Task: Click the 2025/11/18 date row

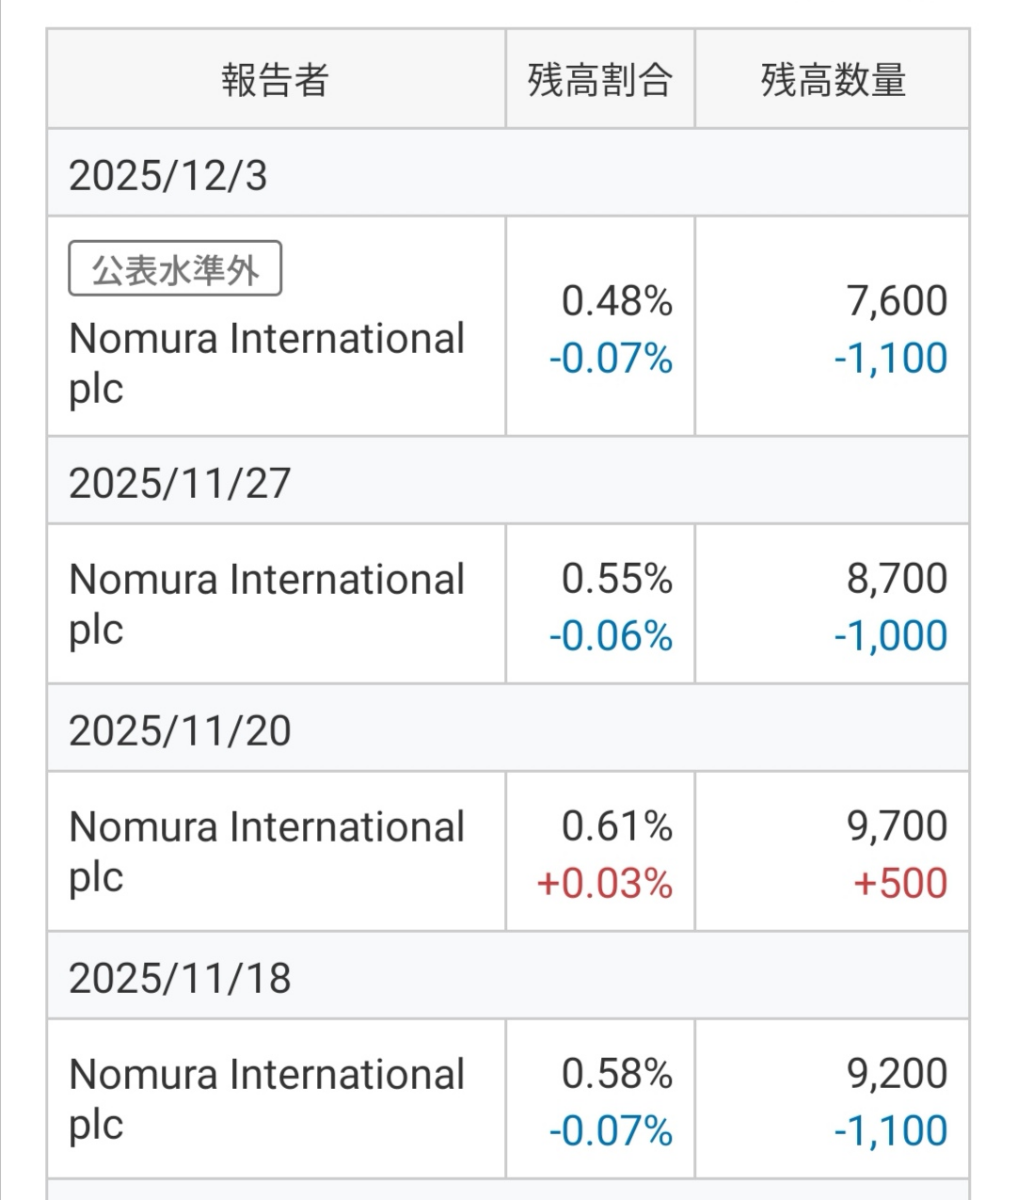Action: click(x=179, y=977)
